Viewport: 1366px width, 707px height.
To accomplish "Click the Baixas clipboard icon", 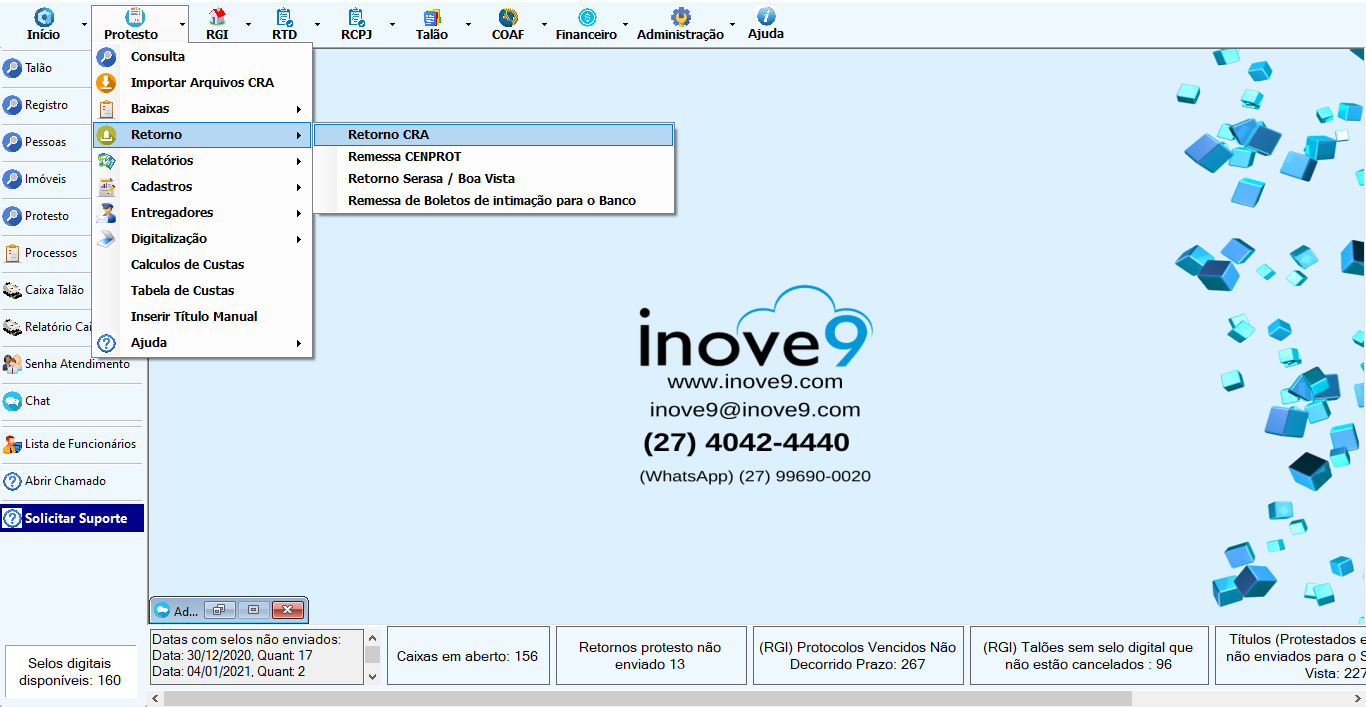I will (x=107, y=109).
